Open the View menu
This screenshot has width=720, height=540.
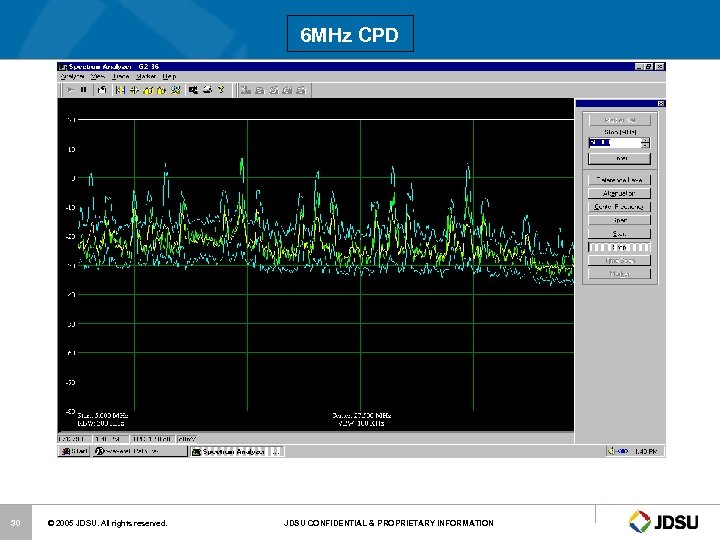point(98,76)
